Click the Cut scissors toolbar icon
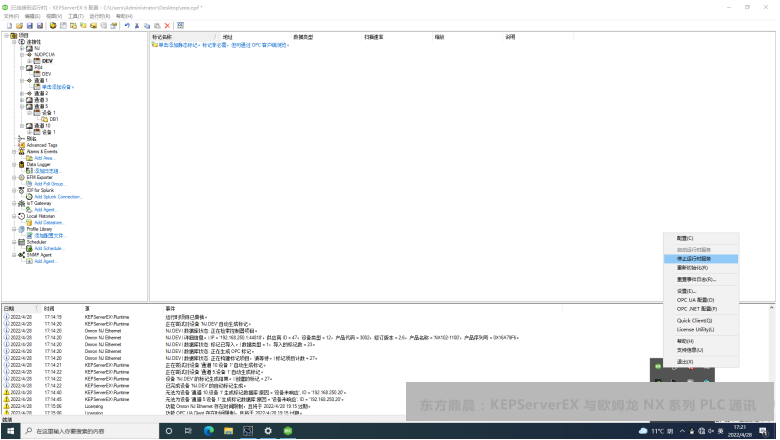This screenshot has width=780, height=440. [137, 25]
